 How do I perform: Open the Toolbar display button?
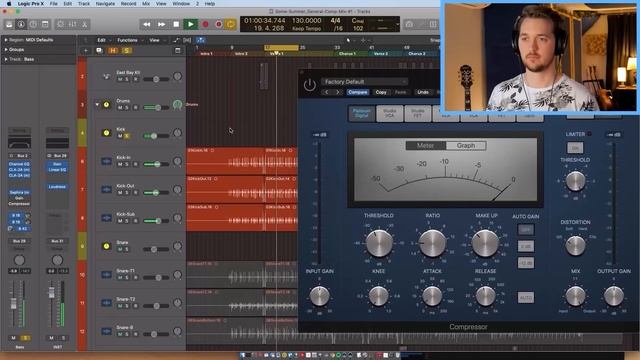click(45, 24)
